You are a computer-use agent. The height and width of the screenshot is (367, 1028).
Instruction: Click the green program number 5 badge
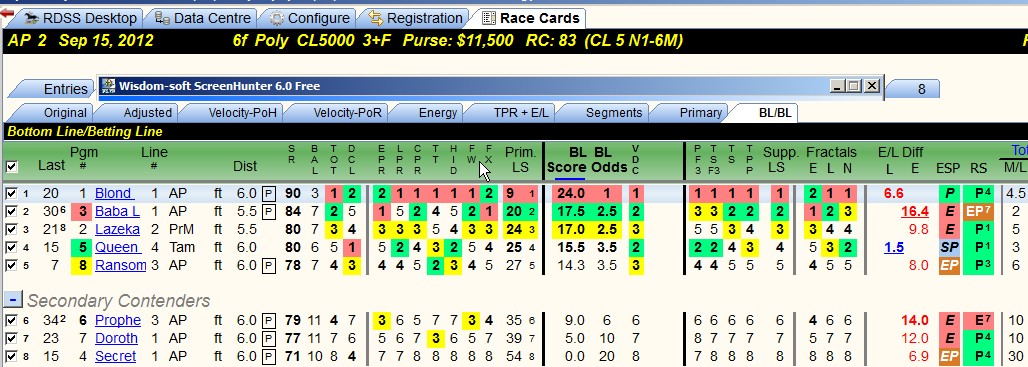[x=83, y=248]
